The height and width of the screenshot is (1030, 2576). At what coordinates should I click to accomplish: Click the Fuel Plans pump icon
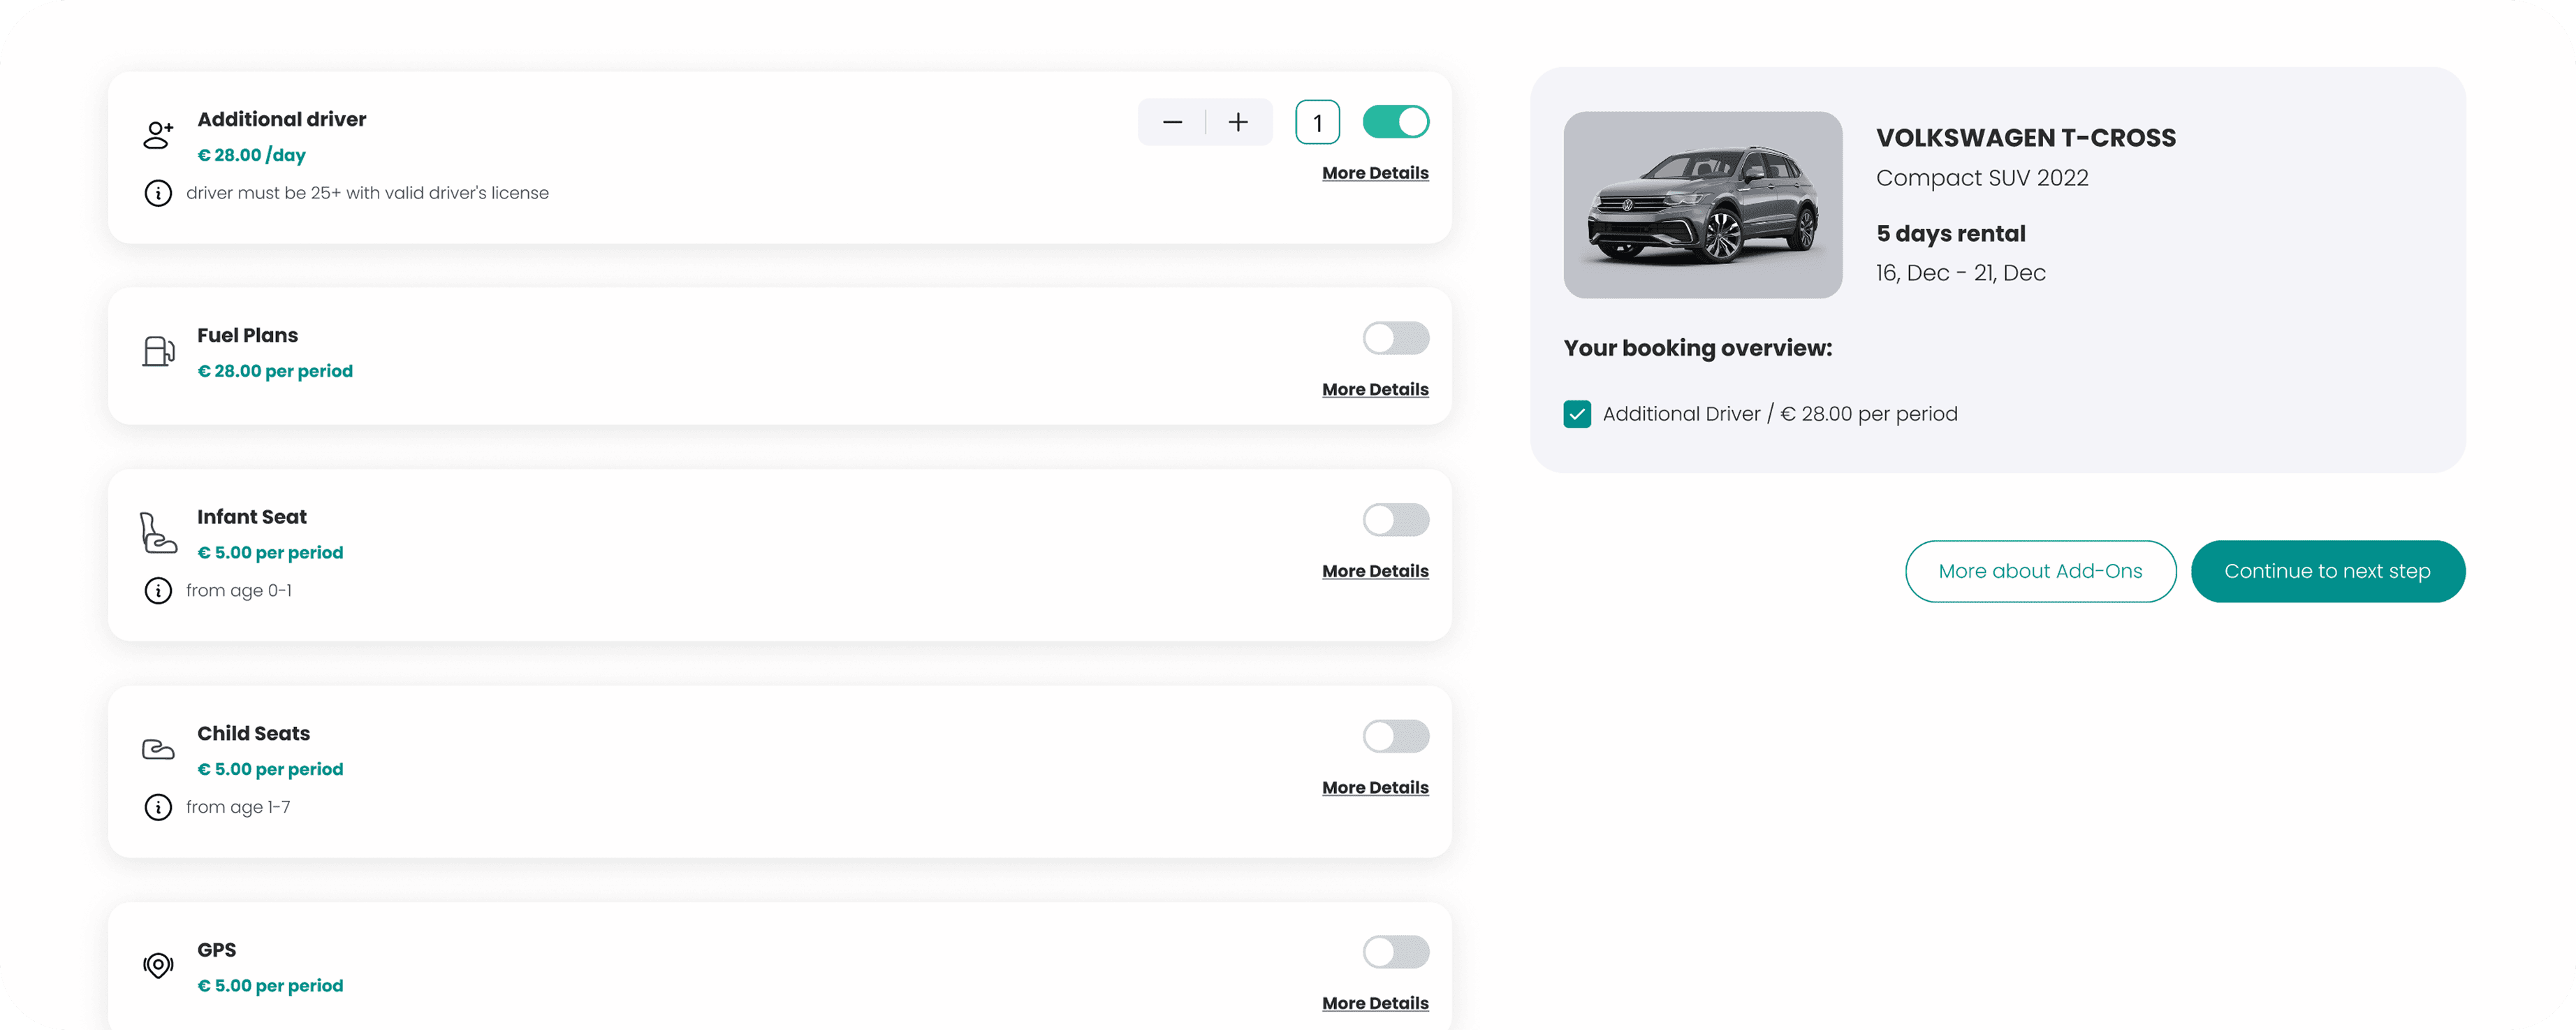(158, 351)
